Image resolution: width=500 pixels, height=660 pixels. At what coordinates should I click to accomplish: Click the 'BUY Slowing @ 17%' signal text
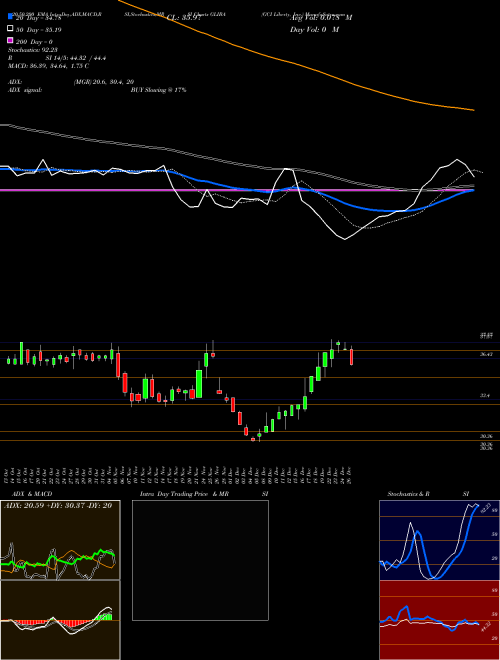(x=158, y=90)
